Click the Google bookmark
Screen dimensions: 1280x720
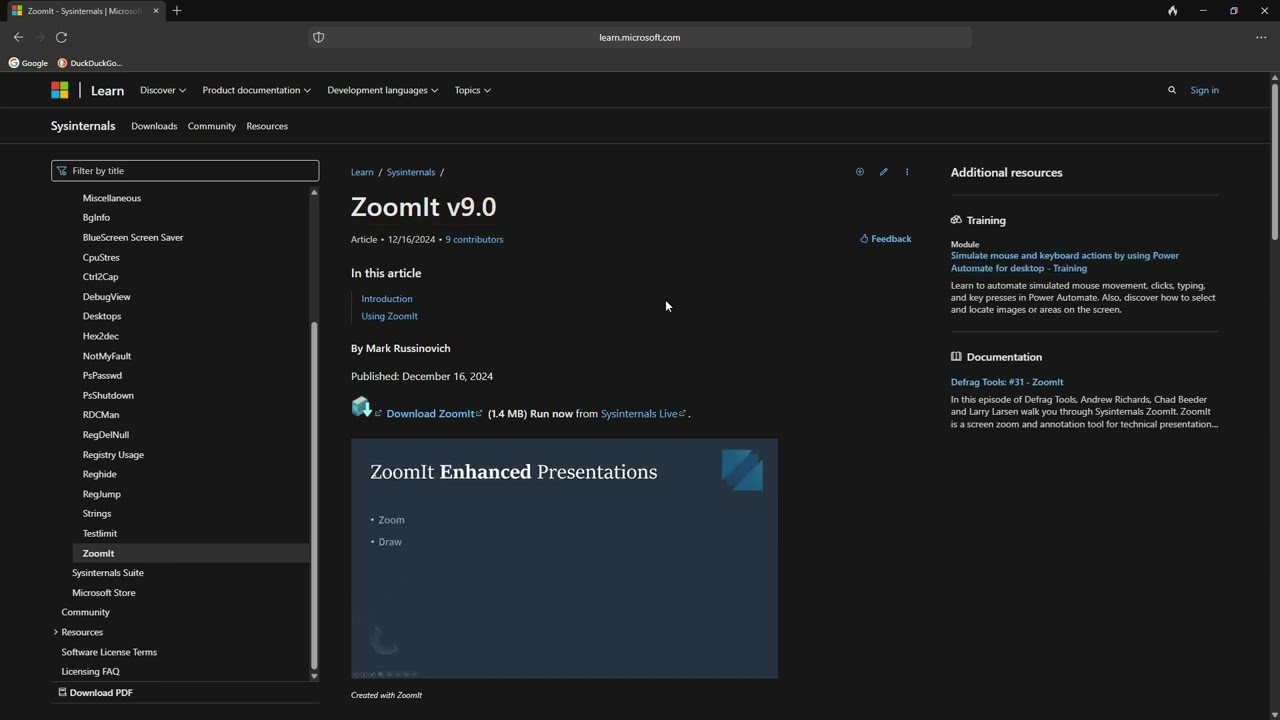point(28,63)
